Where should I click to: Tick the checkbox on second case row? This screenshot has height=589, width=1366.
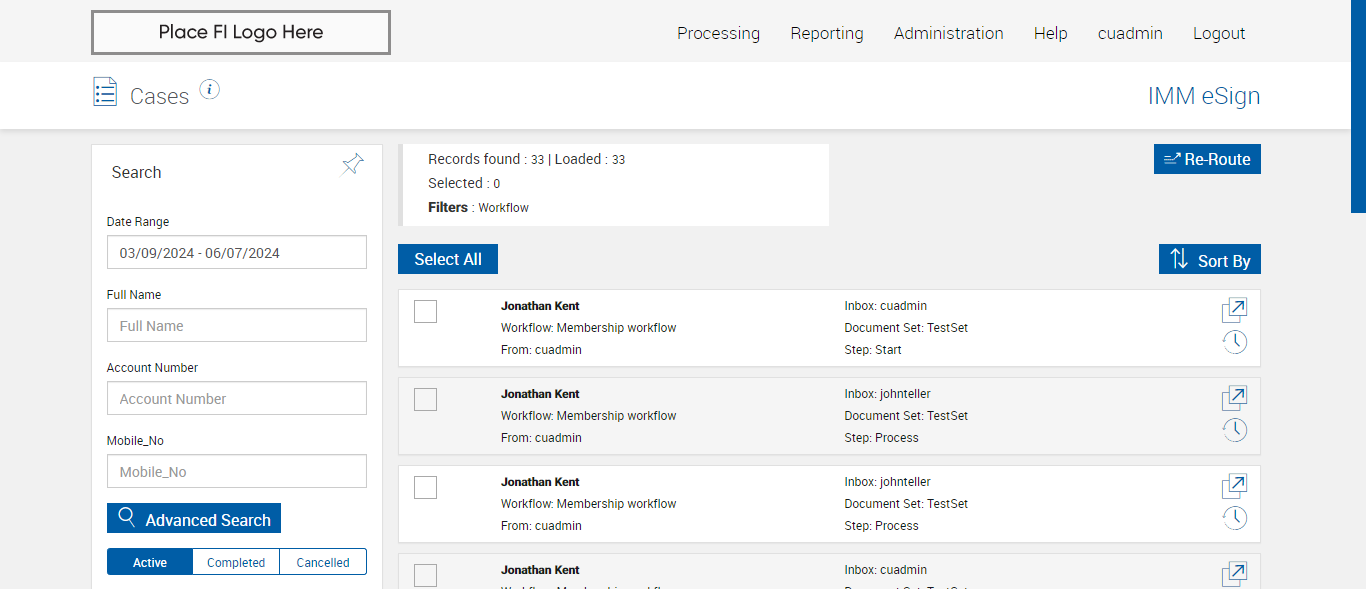[x=425, y=400]
